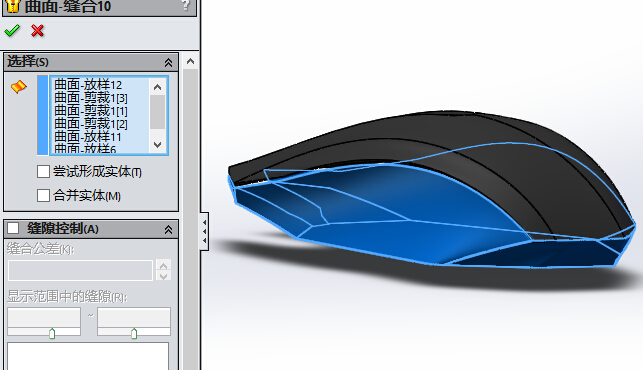Click the maximum gap range slider handle
The image size is (643, 370).
[134, 333]
